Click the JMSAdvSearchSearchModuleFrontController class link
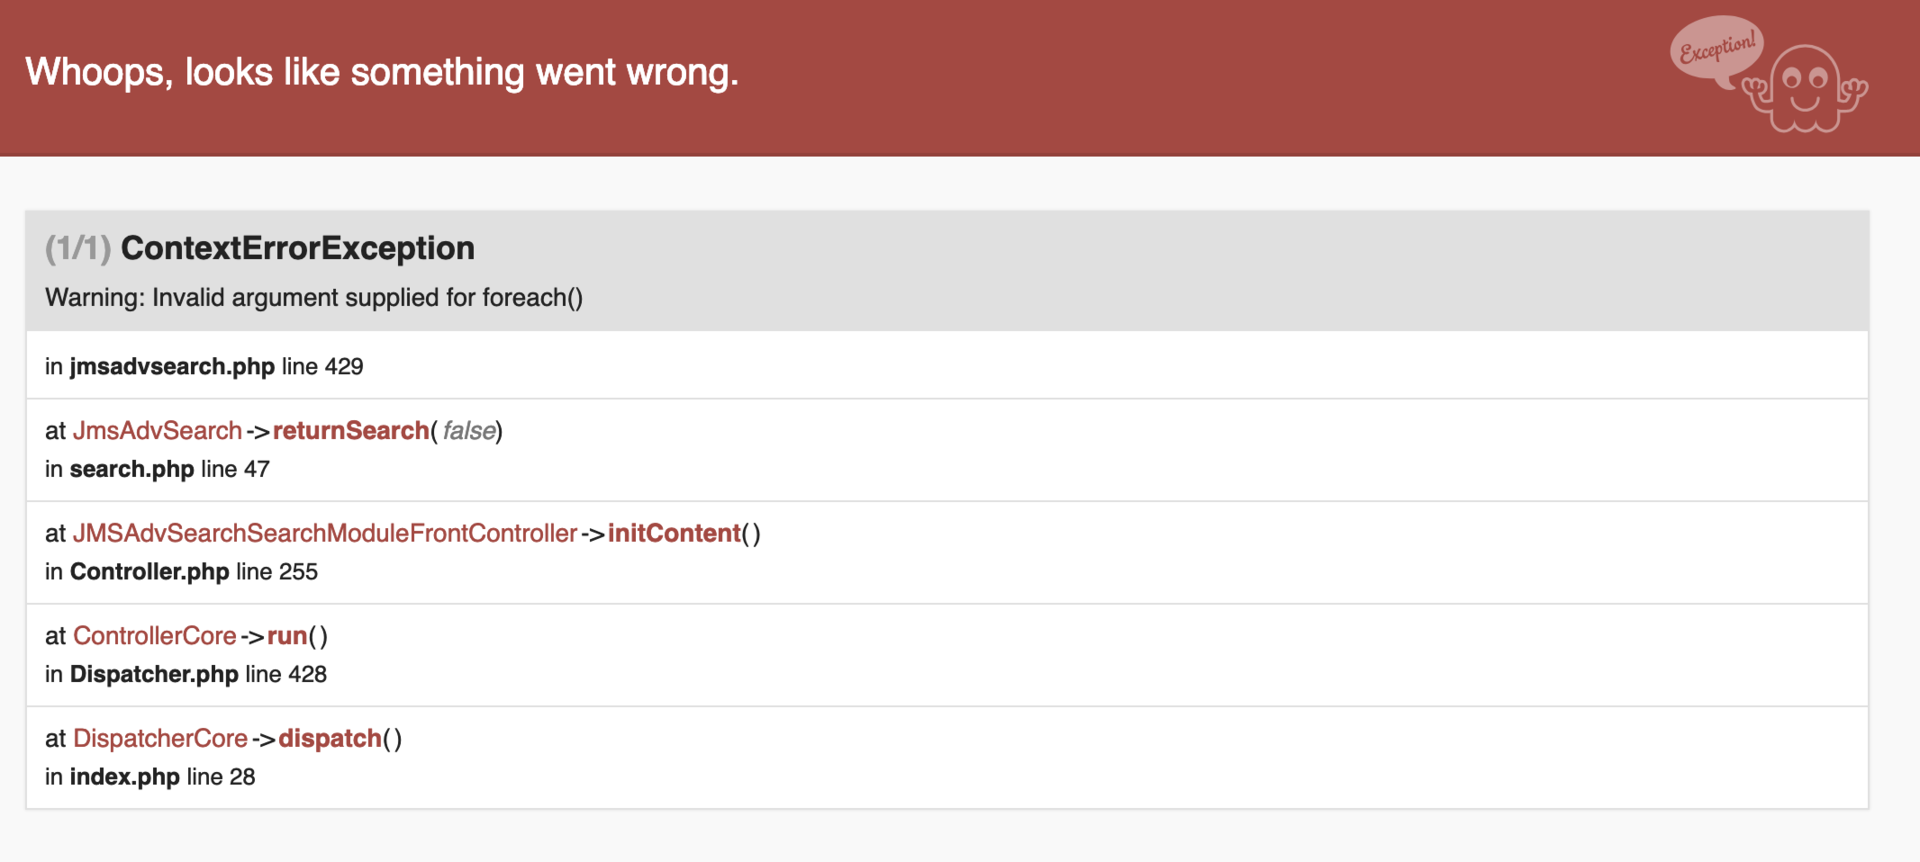1920x862 pixels. 325,534
